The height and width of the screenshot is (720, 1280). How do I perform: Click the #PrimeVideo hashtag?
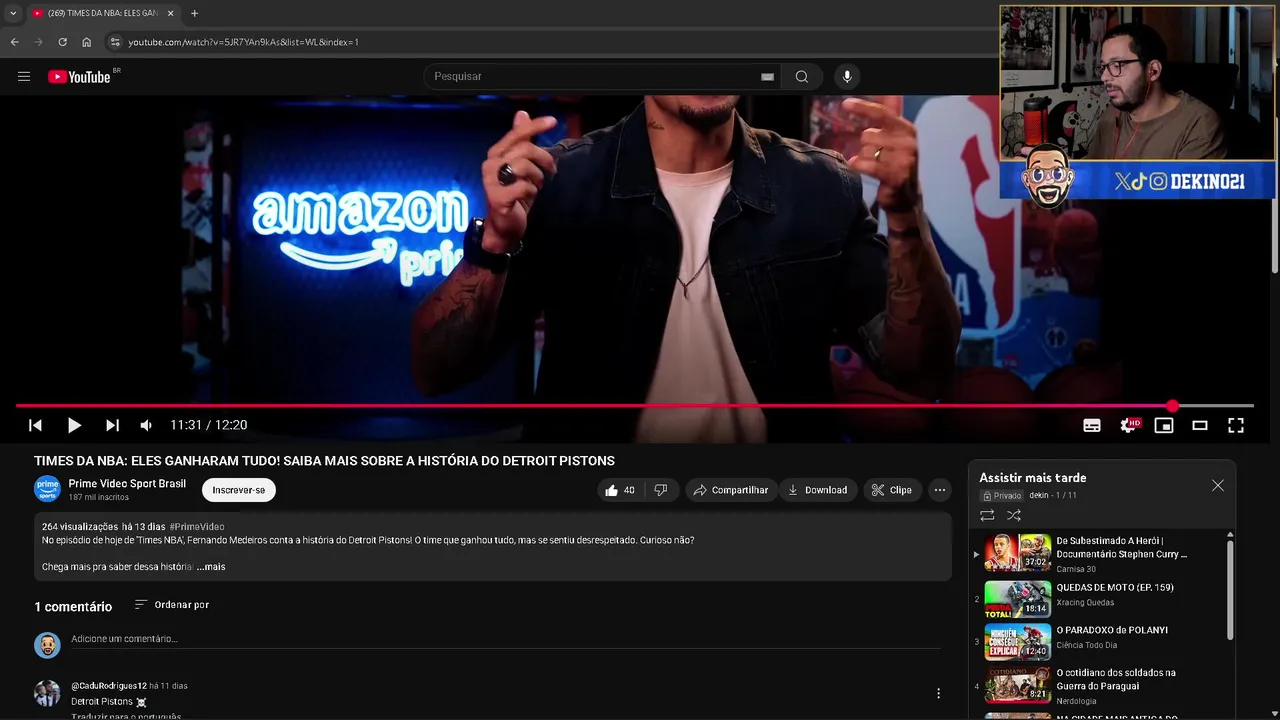pos(197,527)
